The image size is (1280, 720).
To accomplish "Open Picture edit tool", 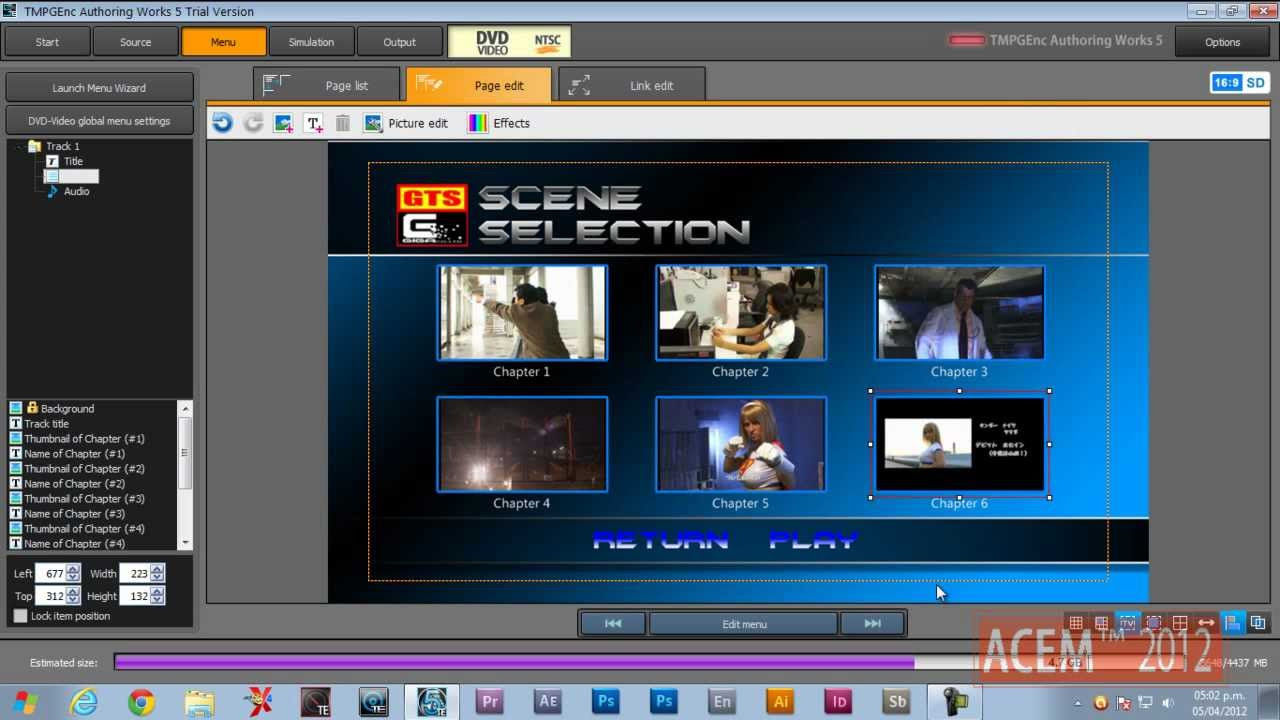I will tap(406, 123).
